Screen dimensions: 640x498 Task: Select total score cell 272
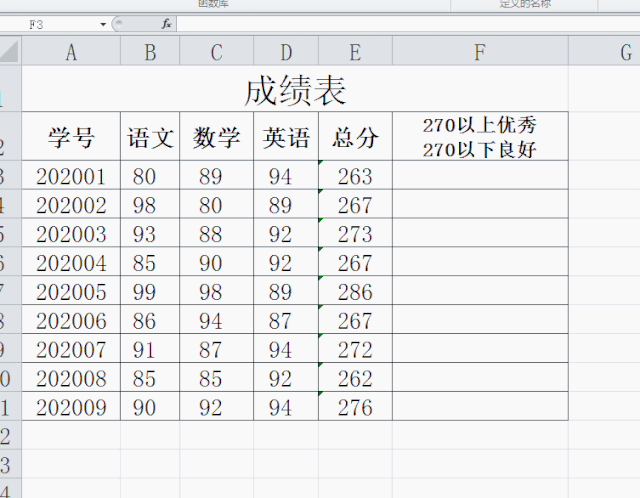pyautogui.click(x=356, y=349)
